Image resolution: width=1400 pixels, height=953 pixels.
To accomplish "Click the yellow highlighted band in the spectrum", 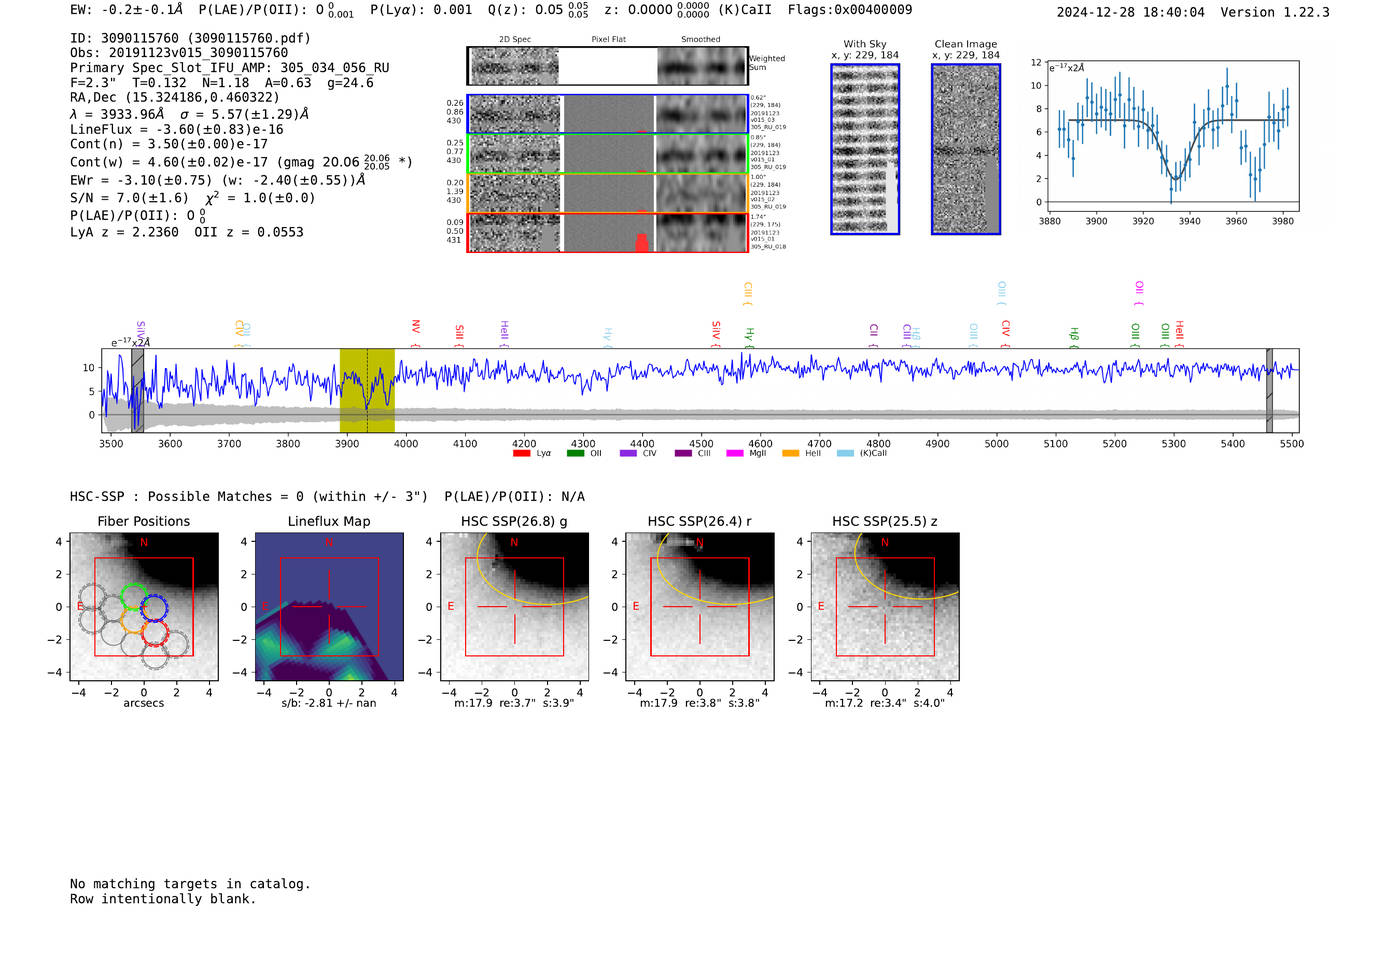I will [x=367, y=390].
